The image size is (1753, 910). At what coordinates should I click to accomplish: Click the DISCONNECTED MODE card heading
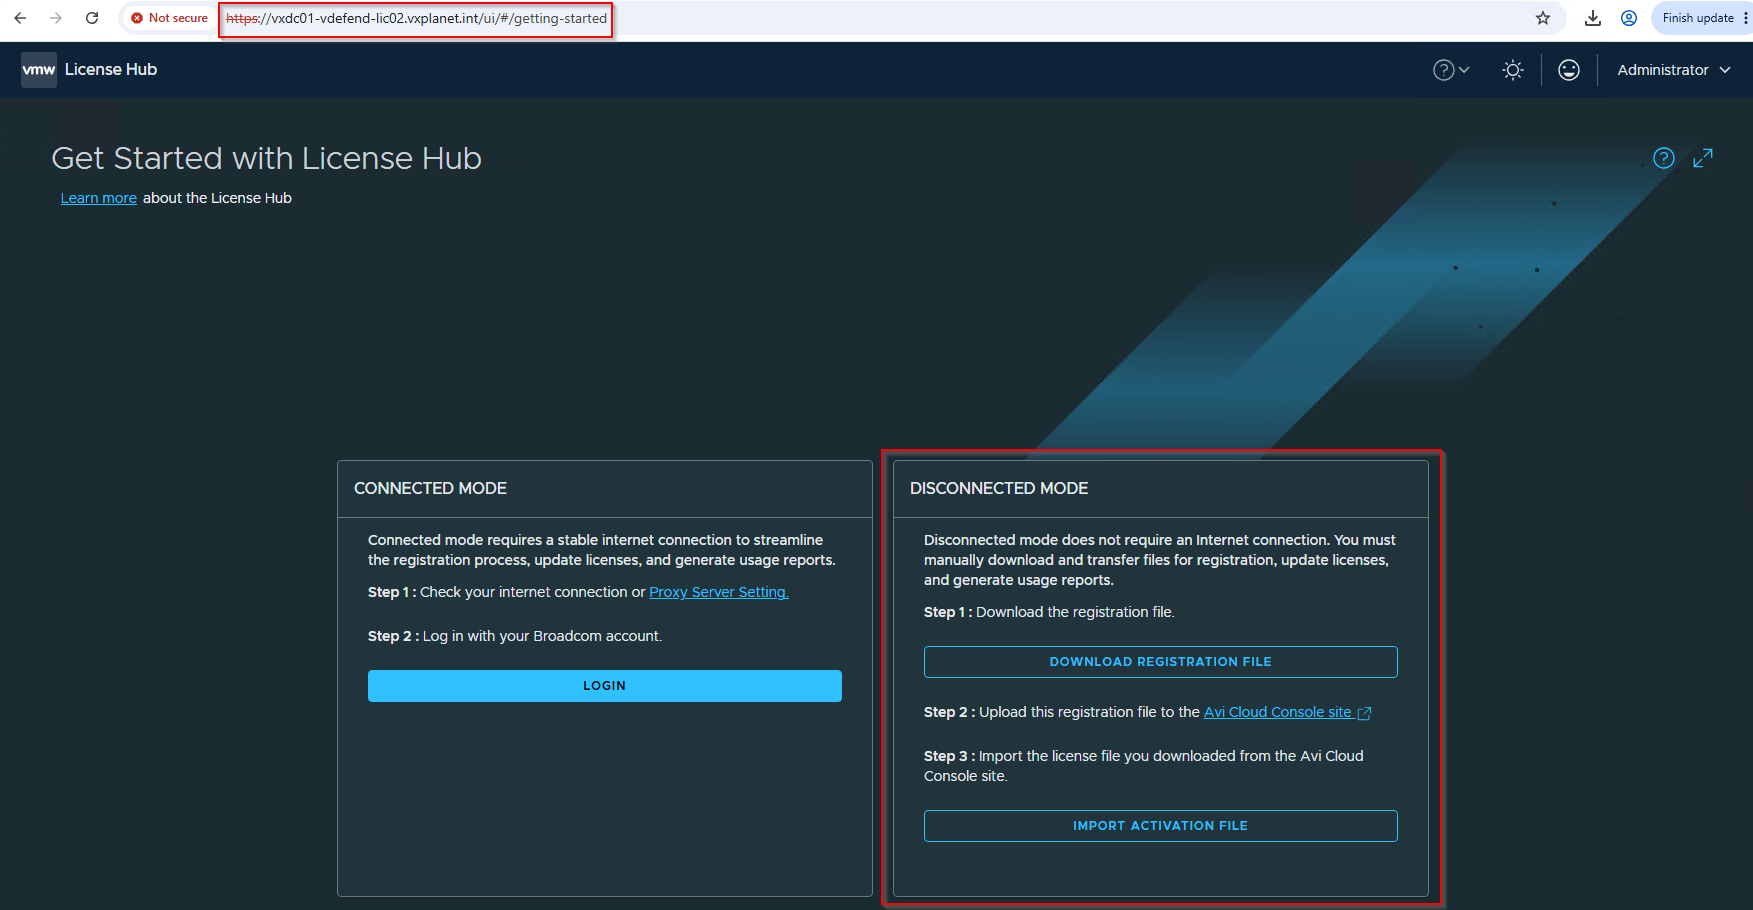pos(999,488)
